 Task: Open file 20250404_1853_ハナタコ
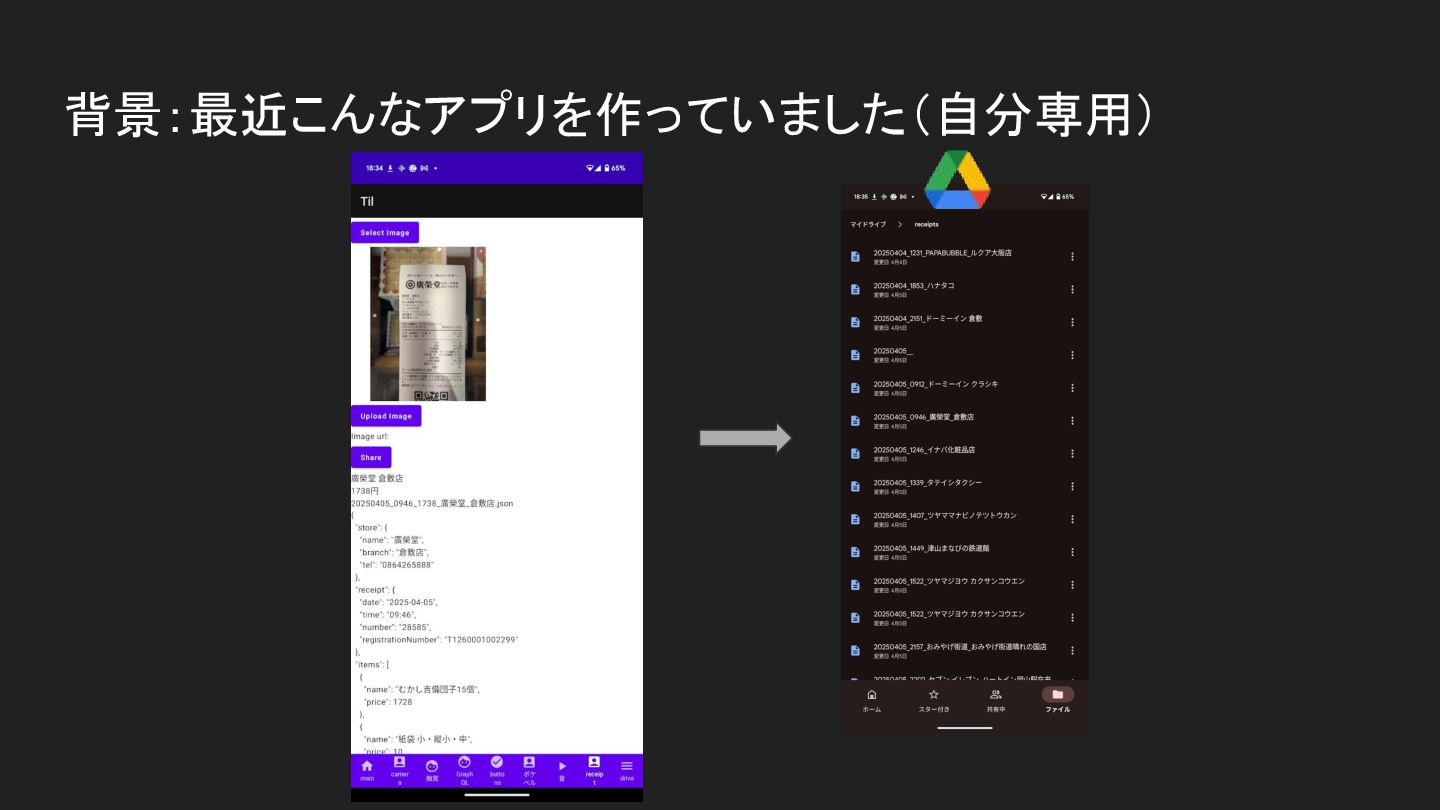(x=964, y=289)
